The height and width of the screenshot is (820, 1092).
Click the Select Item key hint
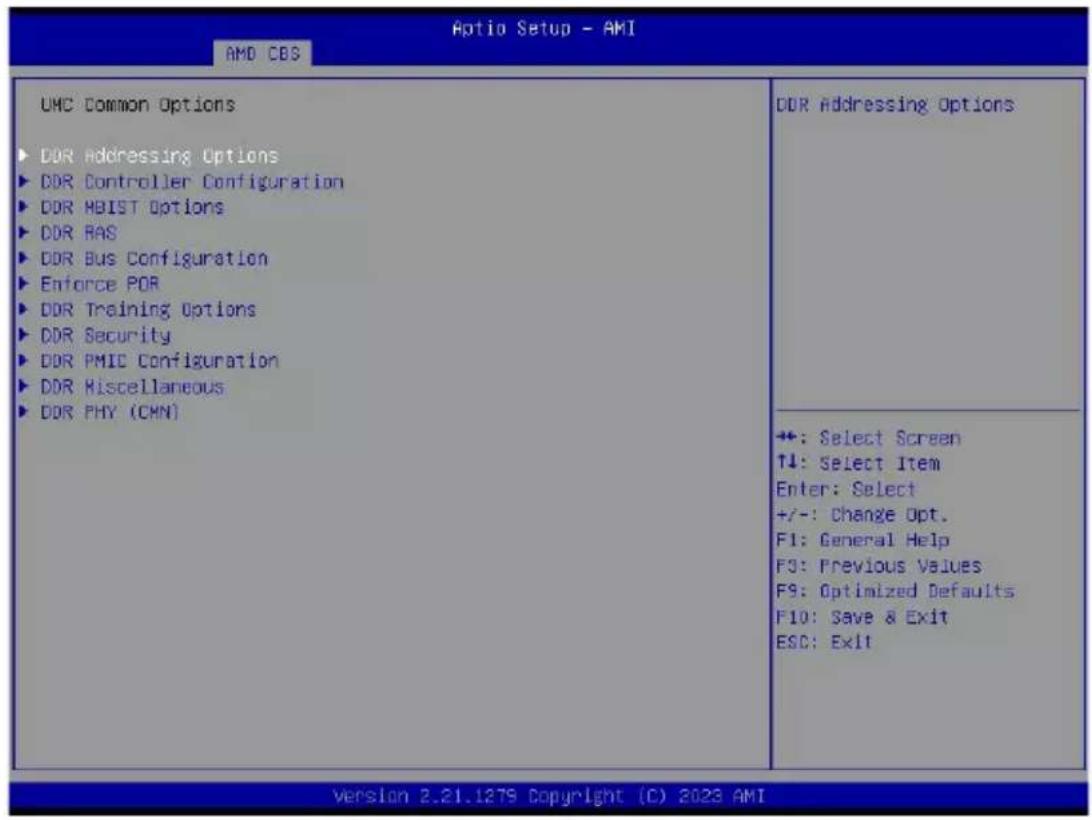click(858, 463)
